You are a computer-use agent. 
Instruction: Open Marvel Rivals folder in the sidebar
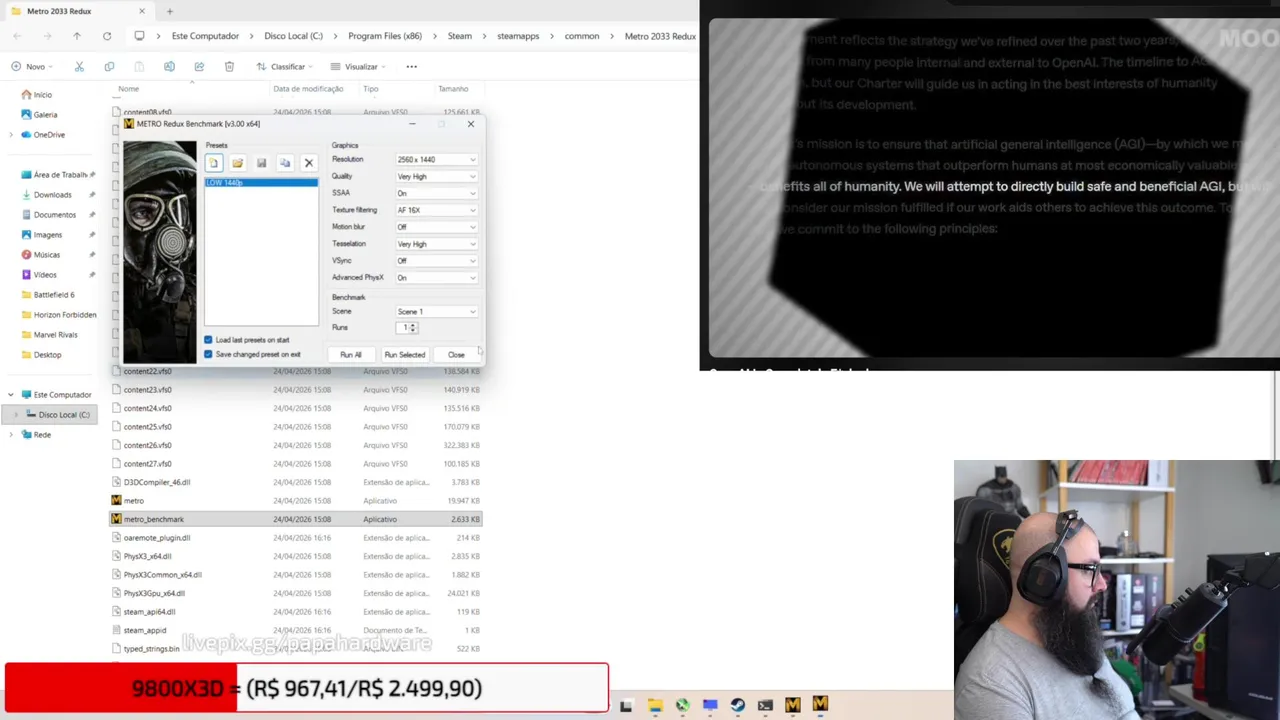pos(55,335)
